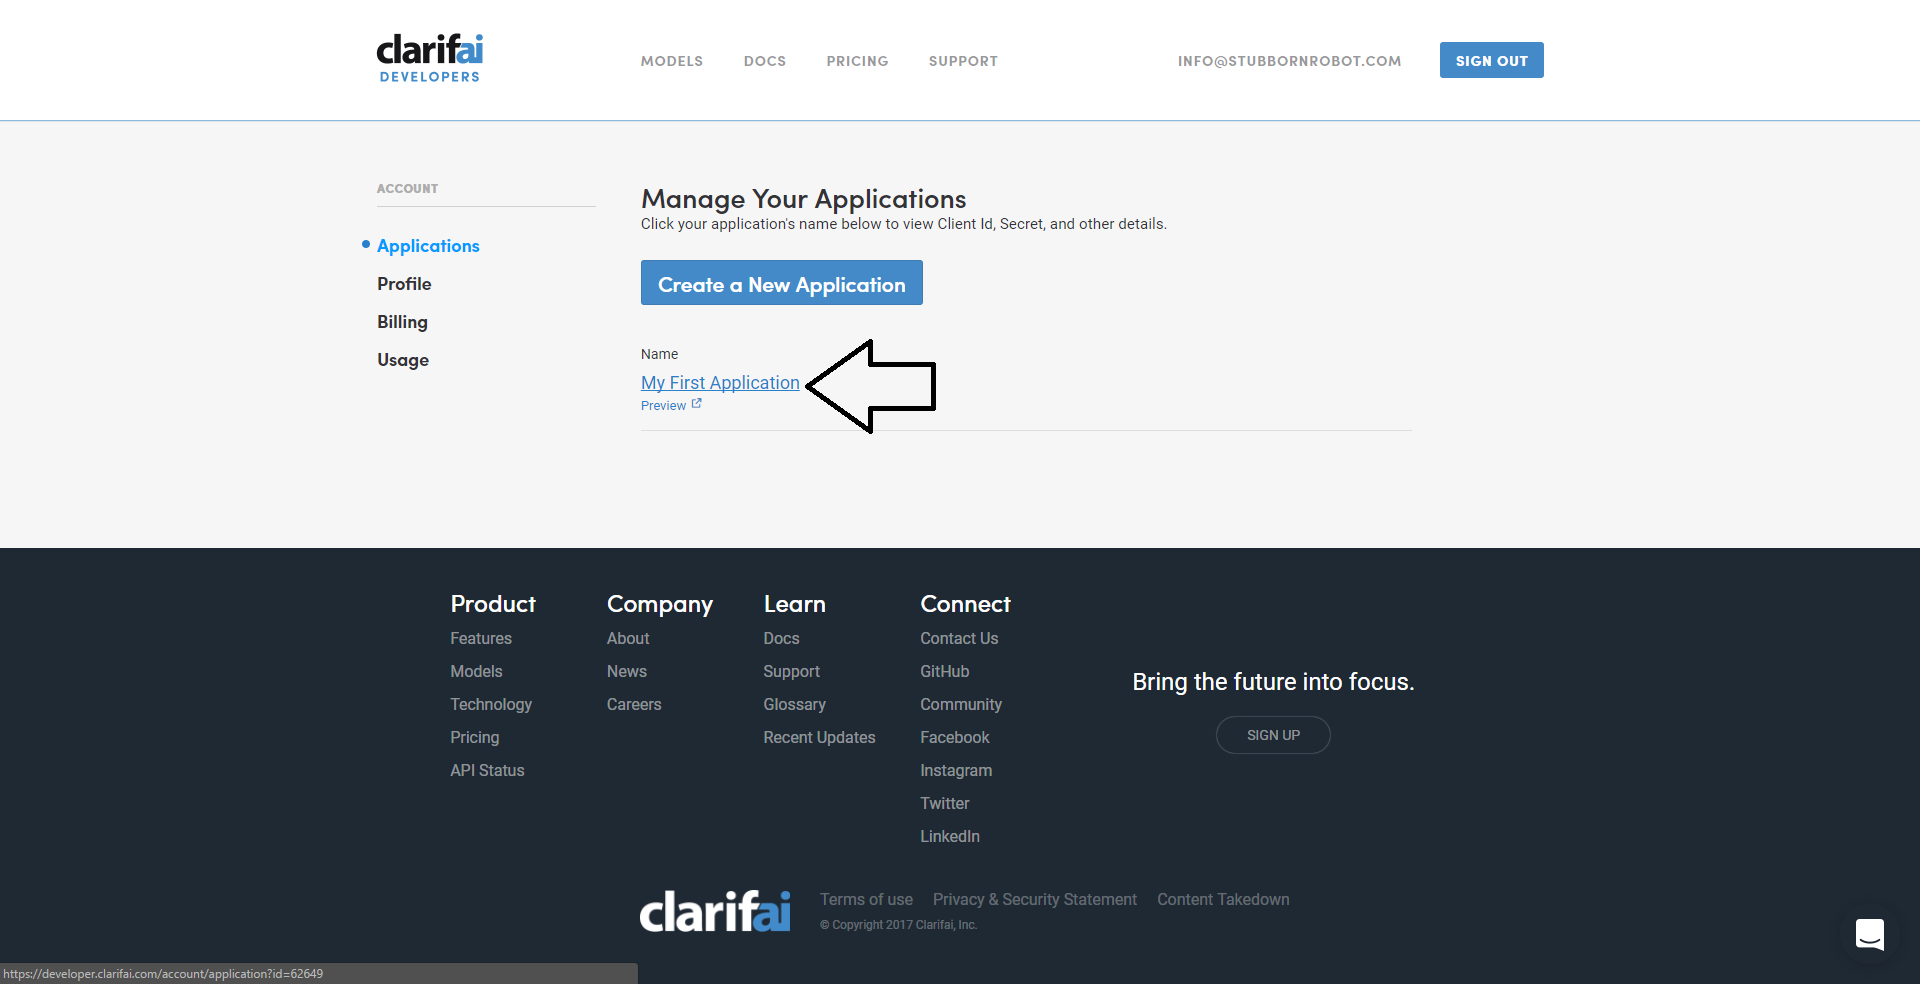The height and width of the screenshot is (984, 1920).
Task: Open the Twitter footer link
Action: [x=945, y=803]
